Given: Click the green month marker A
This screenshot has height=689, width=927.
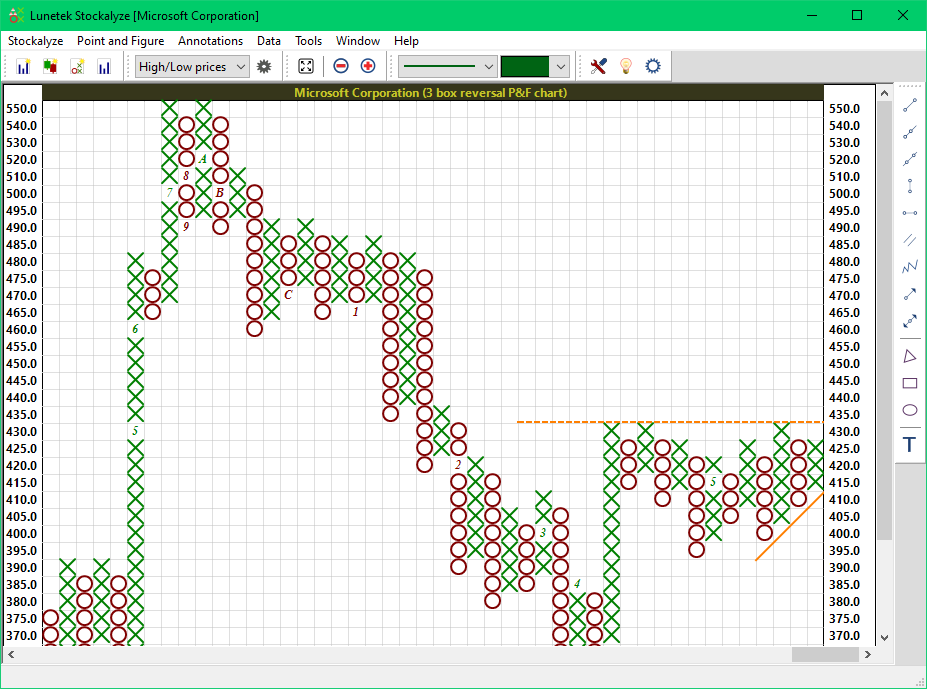Looking at the screenshot, I should point(203,159).
